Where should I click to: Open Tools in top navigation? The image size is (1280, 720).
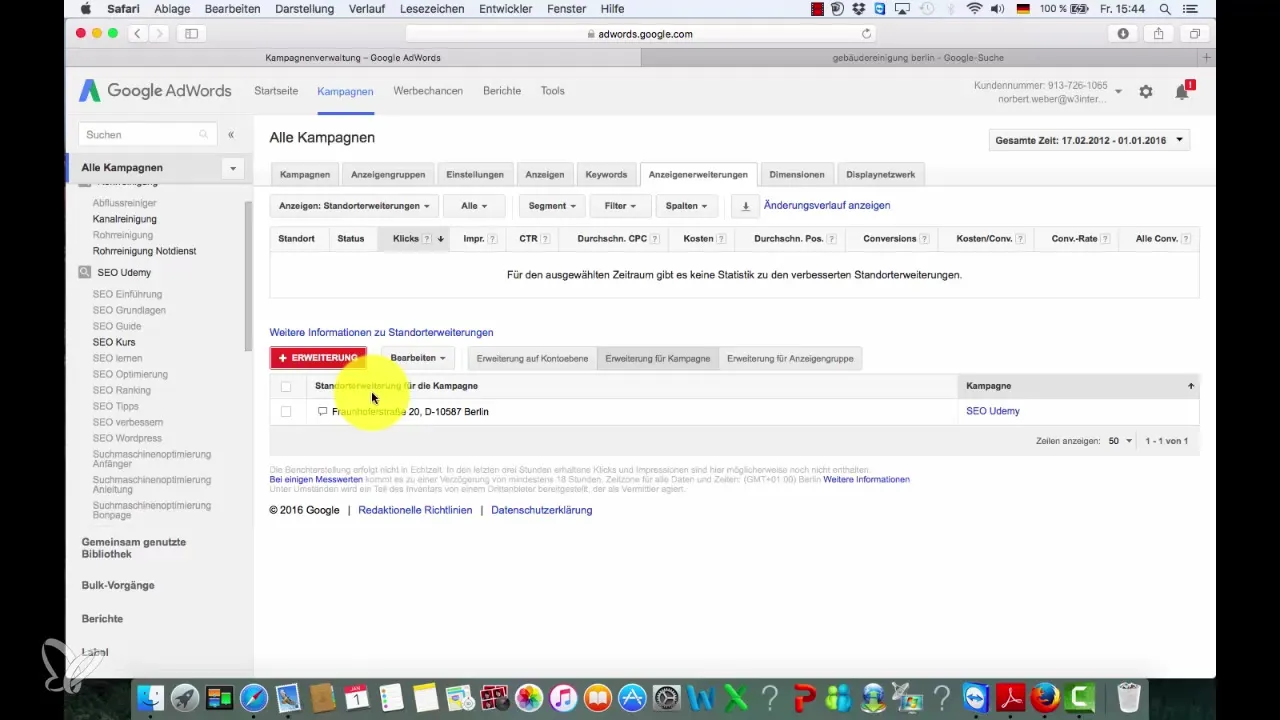[553, 91]
